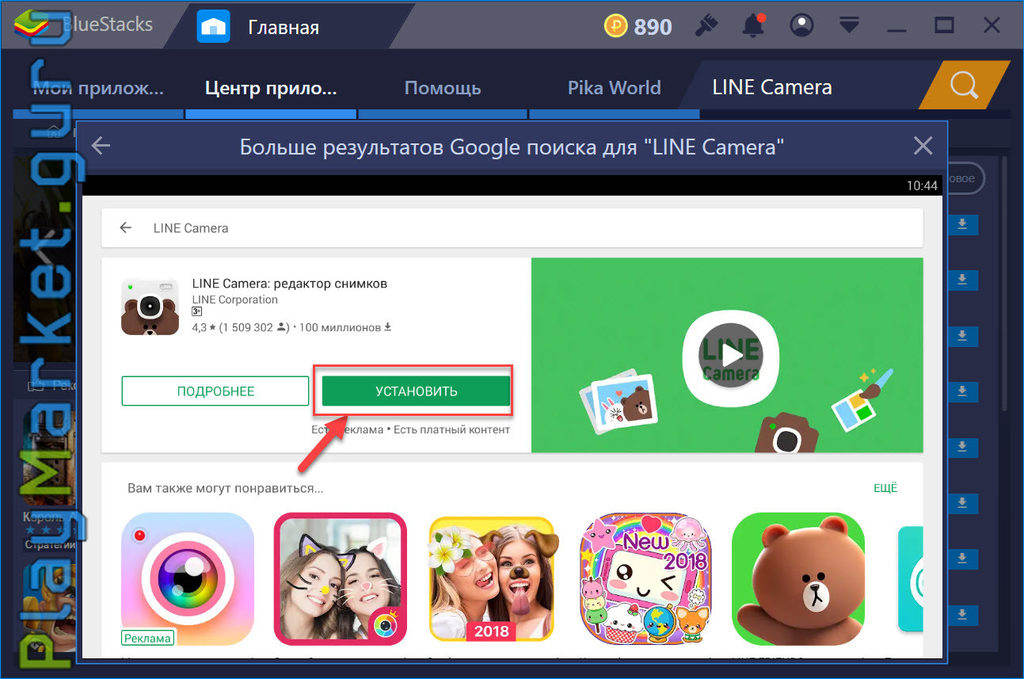Switch to the Центр приложений tab
The image size is (1024, 679).
point(270,88)
